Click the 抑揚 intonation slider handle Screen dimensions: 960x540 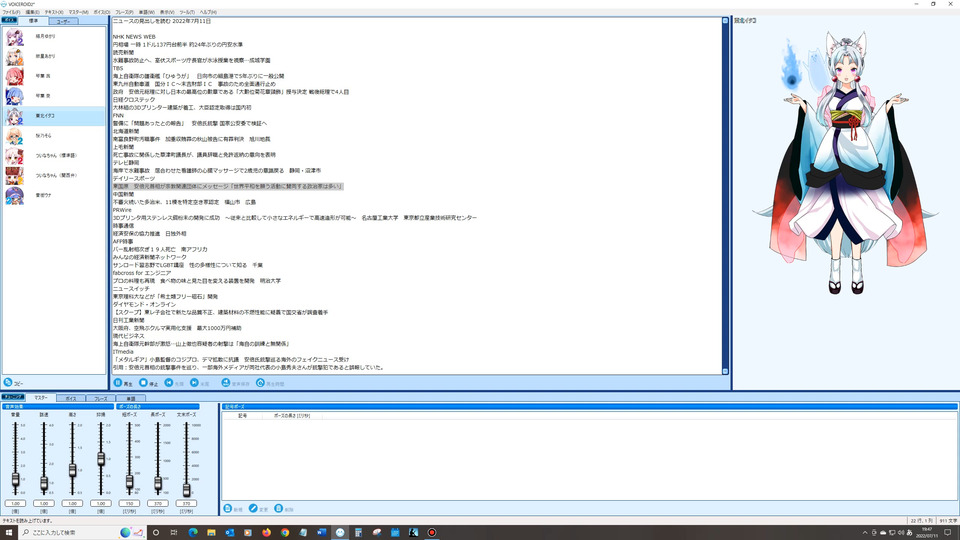[x=101, y=459]
